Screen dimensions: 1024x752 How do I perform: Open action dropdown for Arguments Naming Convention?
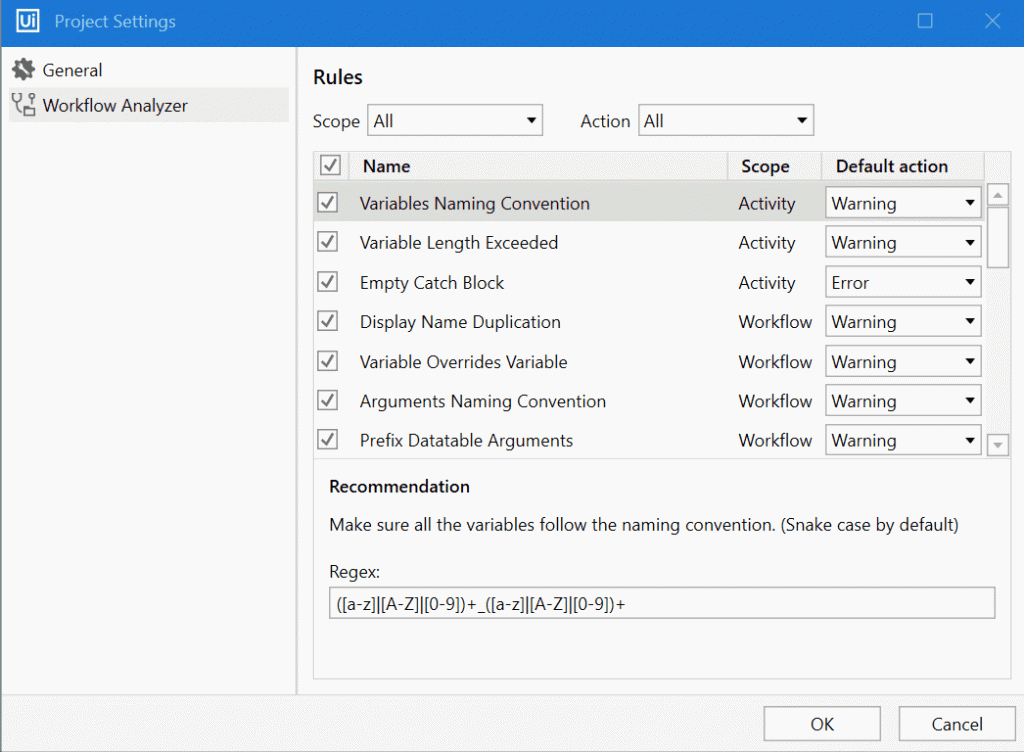pyautogui.click(x=903, y=401)
